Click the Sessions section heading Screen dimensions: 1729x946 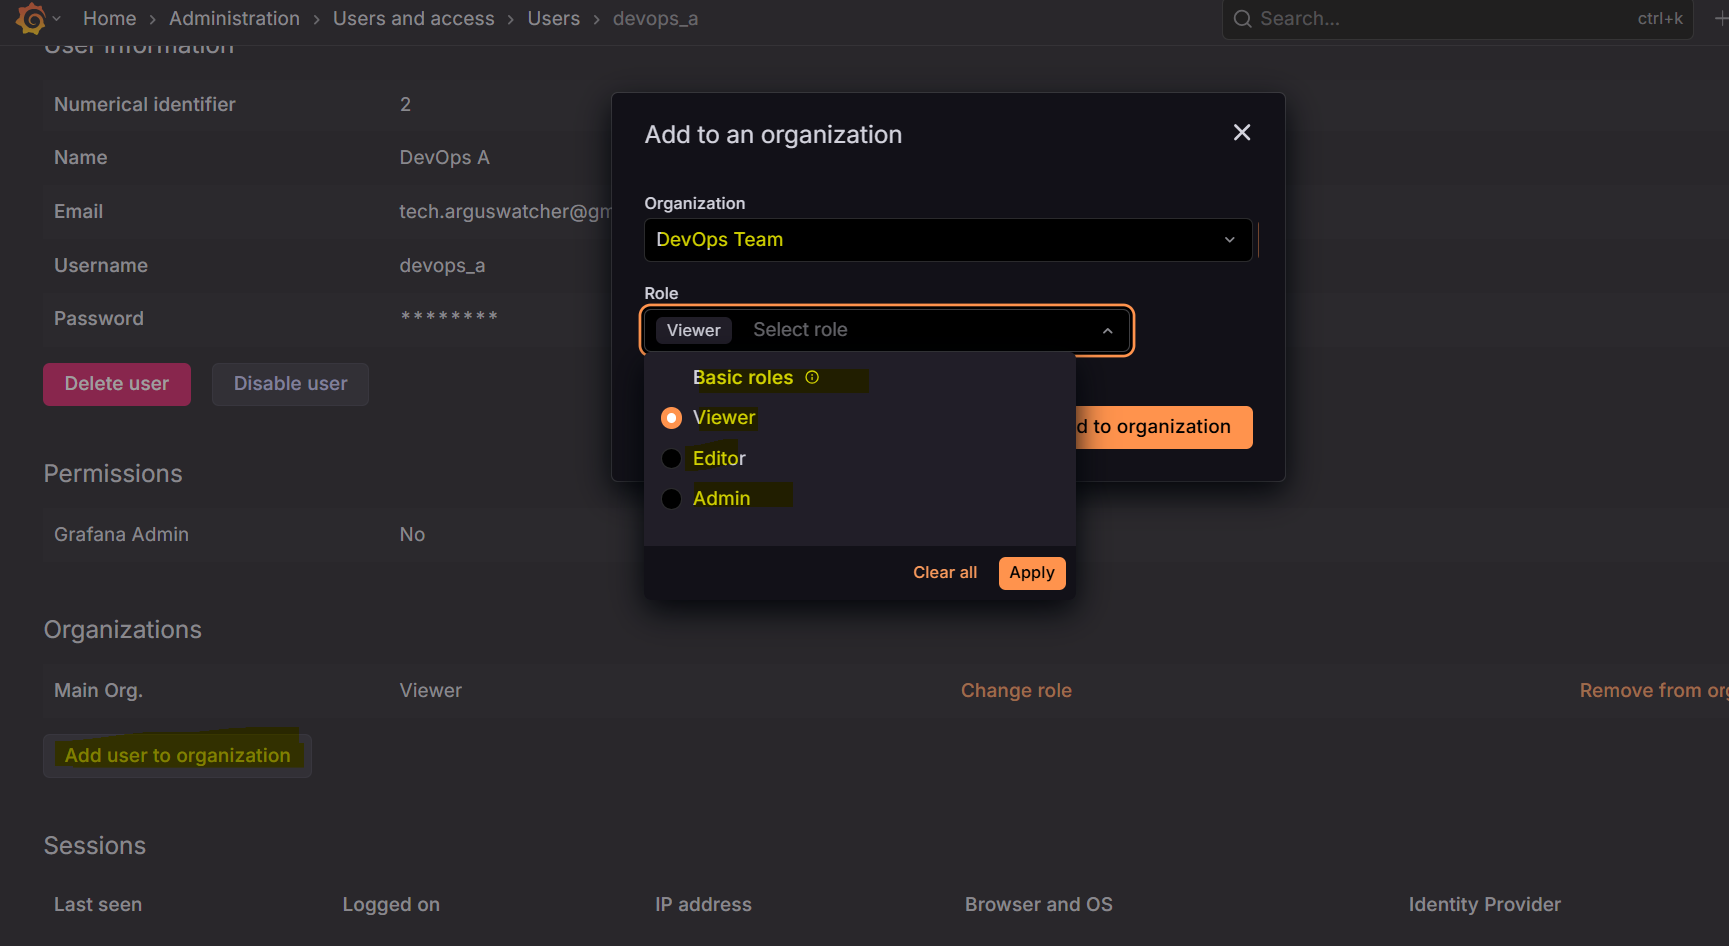(95, 846)
